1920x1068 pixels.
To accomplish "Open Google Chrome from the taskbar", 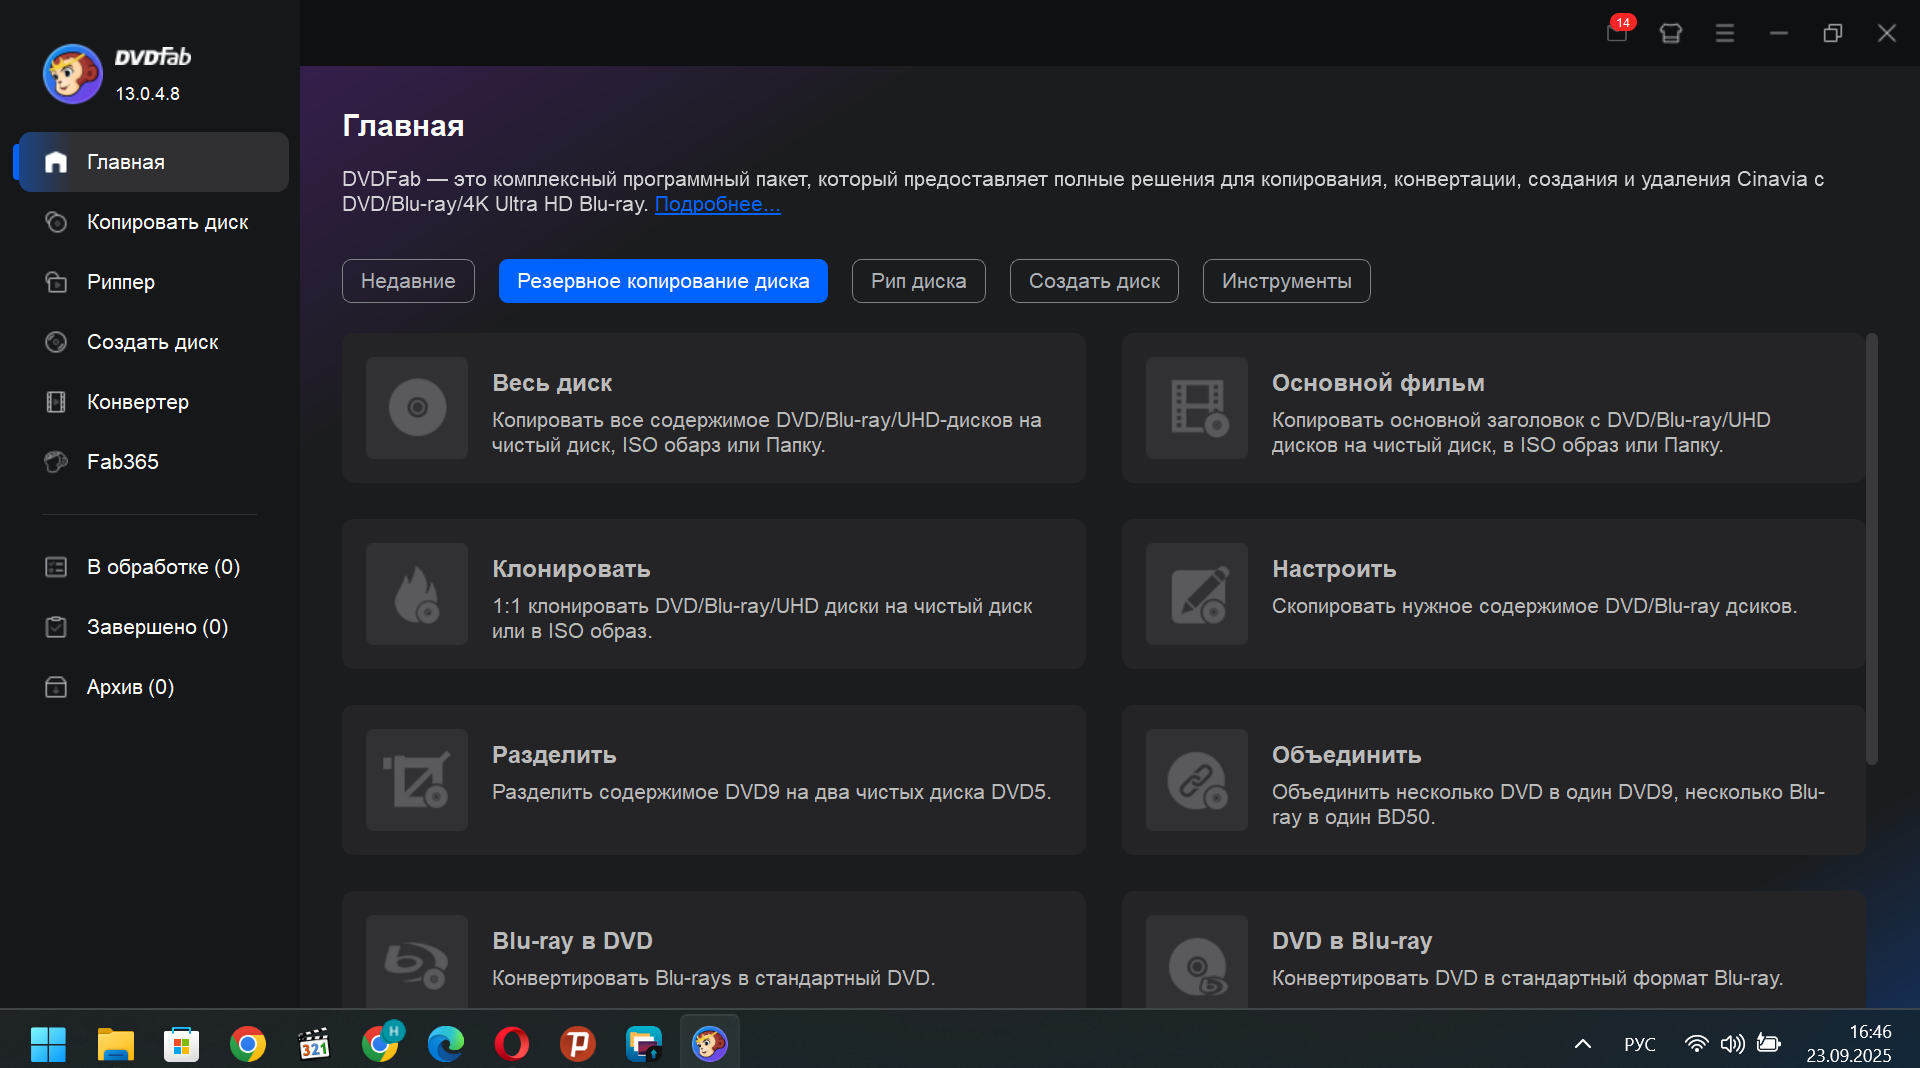I will point(247,1044).
